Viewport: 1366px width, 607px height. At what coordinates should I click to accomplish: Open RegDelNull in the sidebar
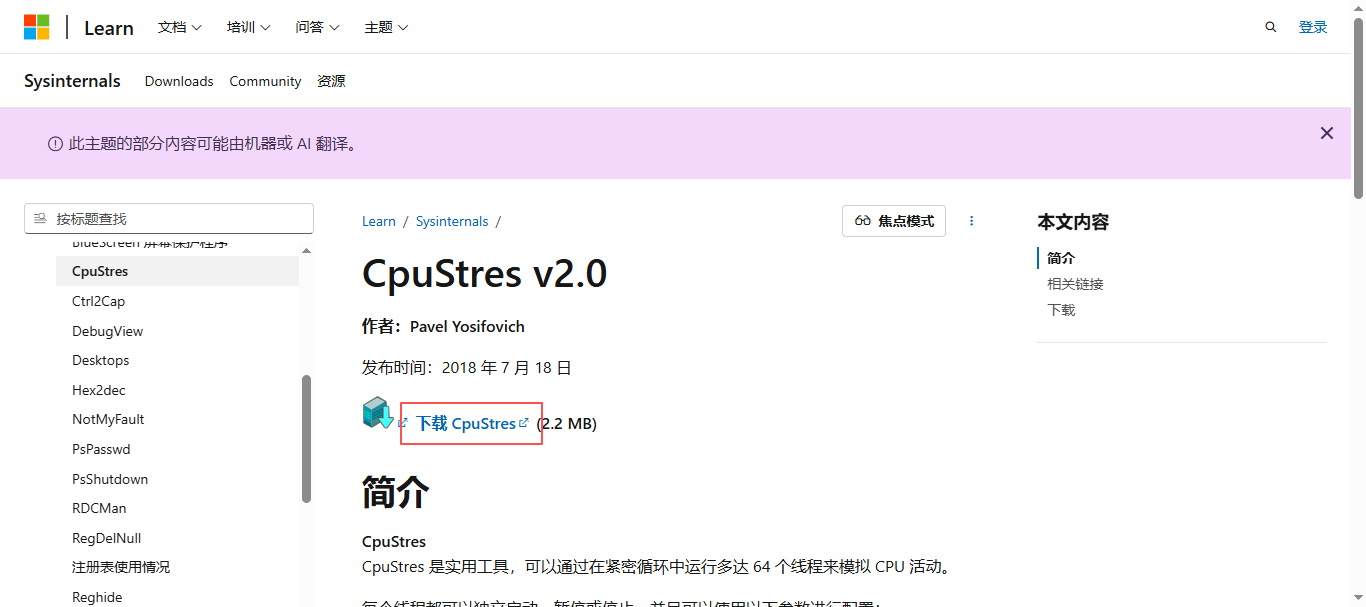(106, 538)
